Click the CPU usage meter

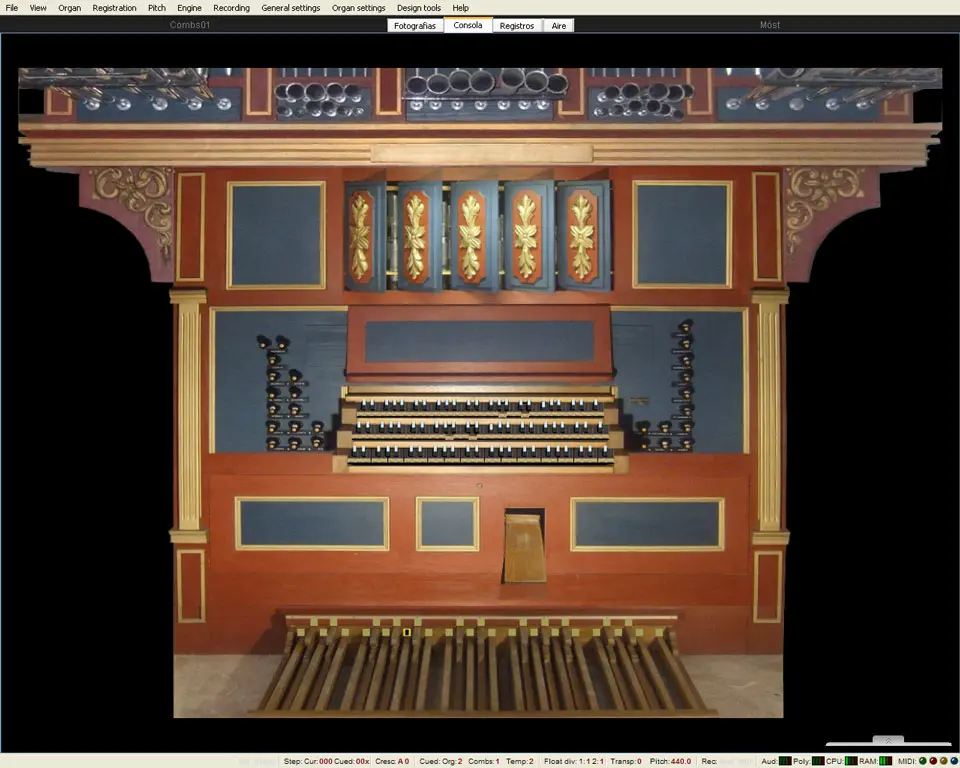851,761
